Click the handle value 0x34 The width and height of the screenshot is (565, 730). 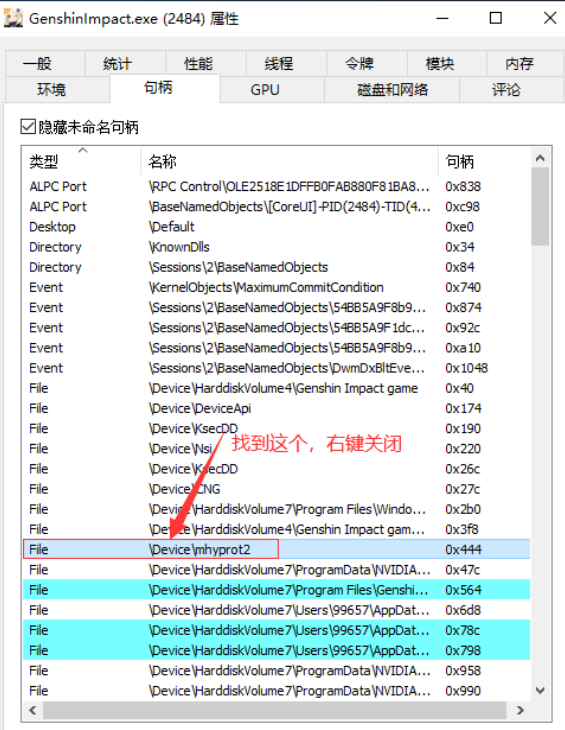[x=459, y=247]
